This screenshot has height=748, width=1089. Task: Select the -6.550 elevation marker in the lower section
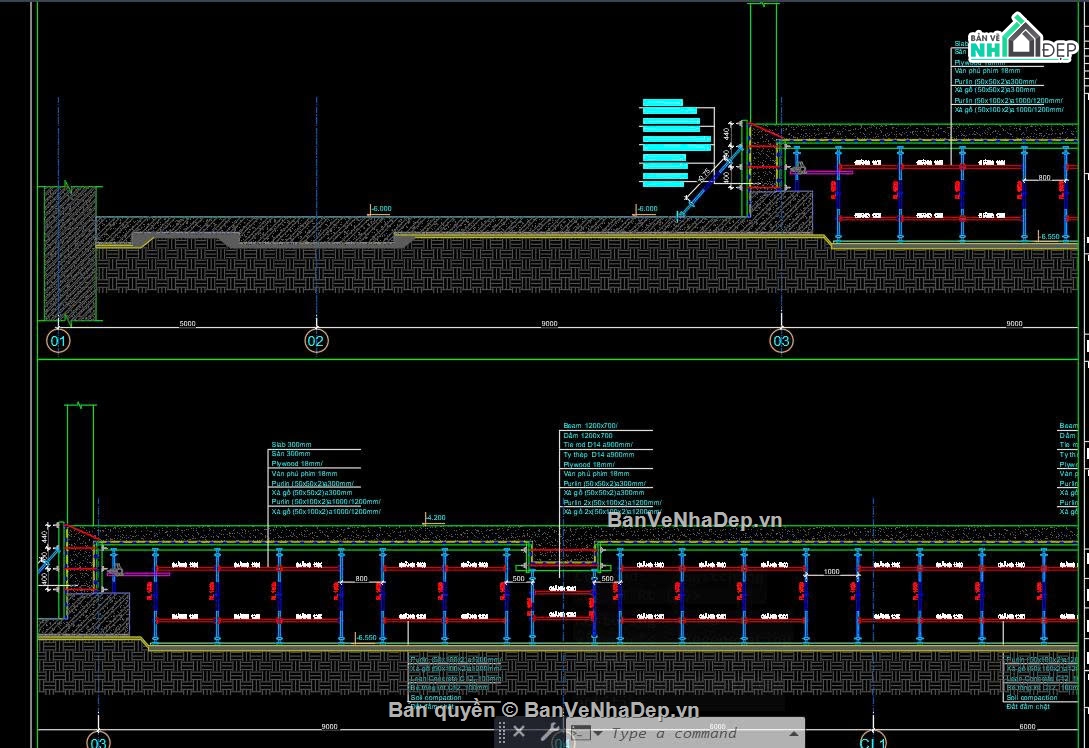pyautogui.click(x=366, y=638)
